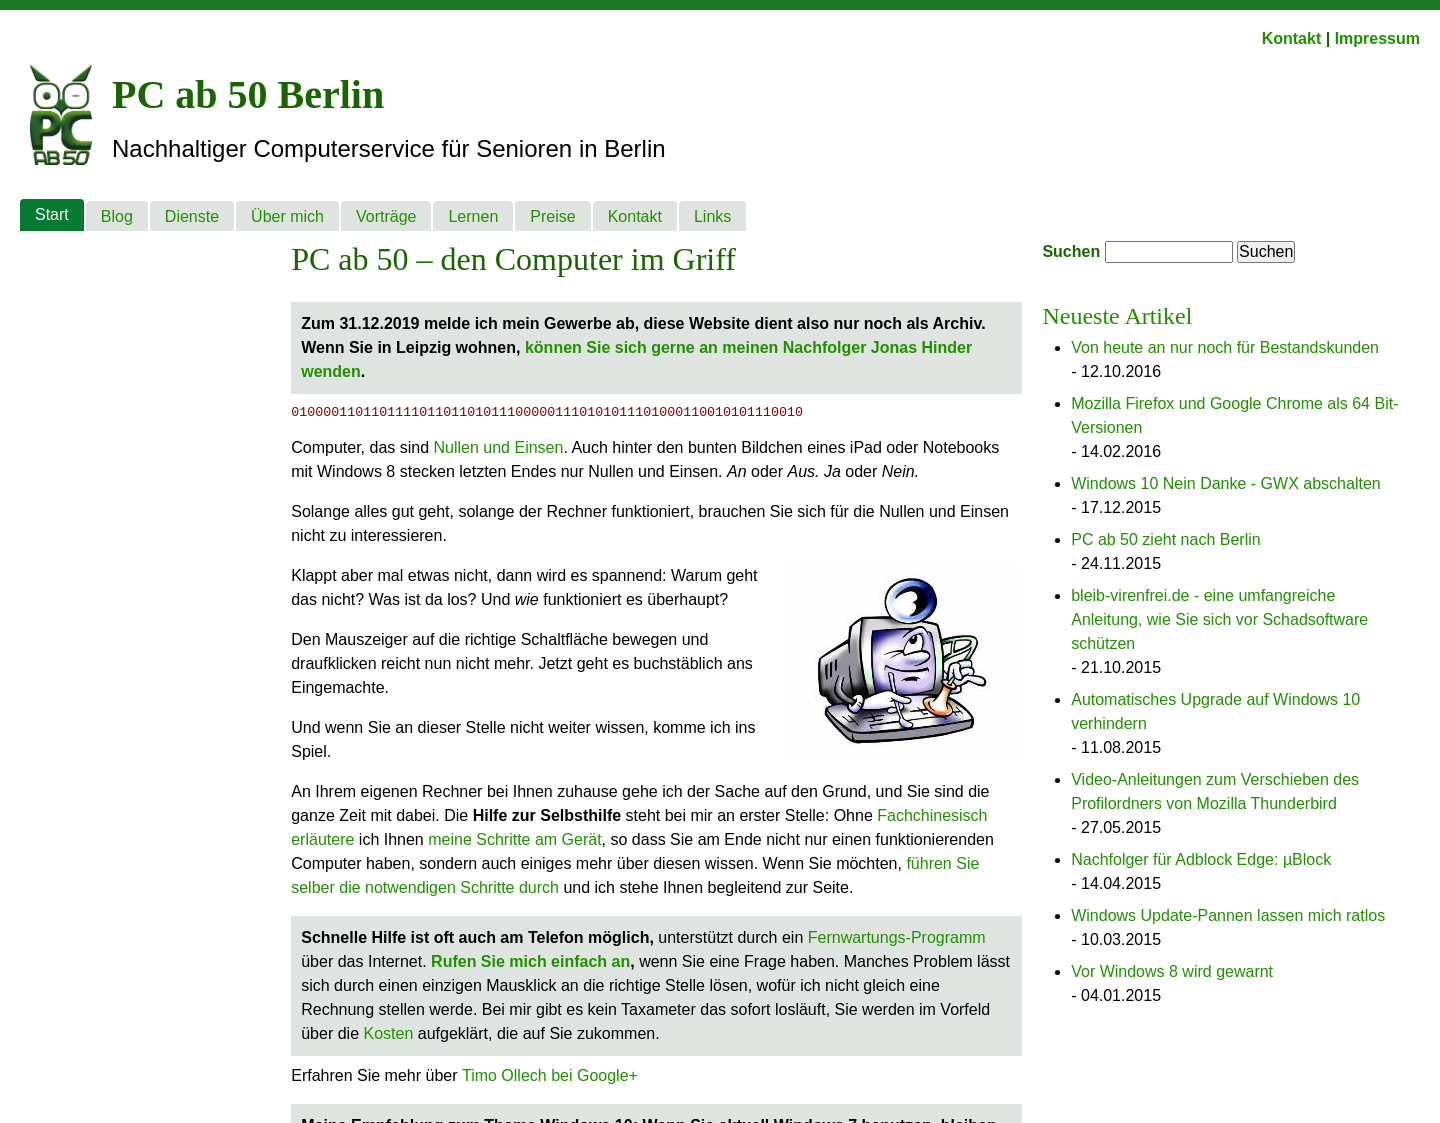The height and width of the screenshot is (1123, 1440).
Task: Click the PC ab 50 – den Computer im Griff heading
Action: pos(513,260)
